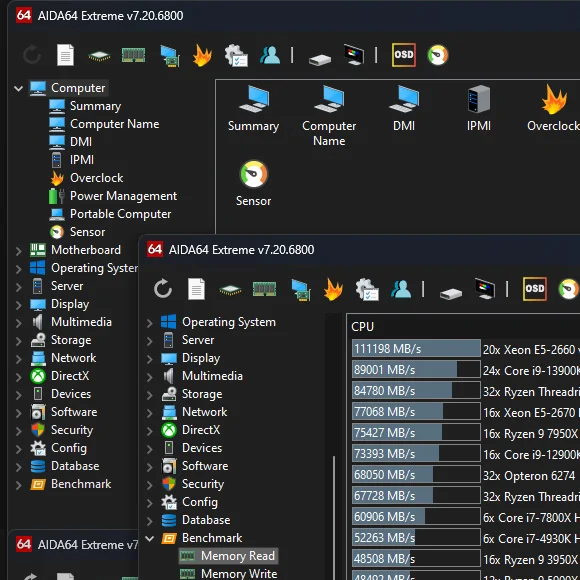Open Sensor gauge large icon in content pane
The image size is (580, 580).
coord(253,183)
